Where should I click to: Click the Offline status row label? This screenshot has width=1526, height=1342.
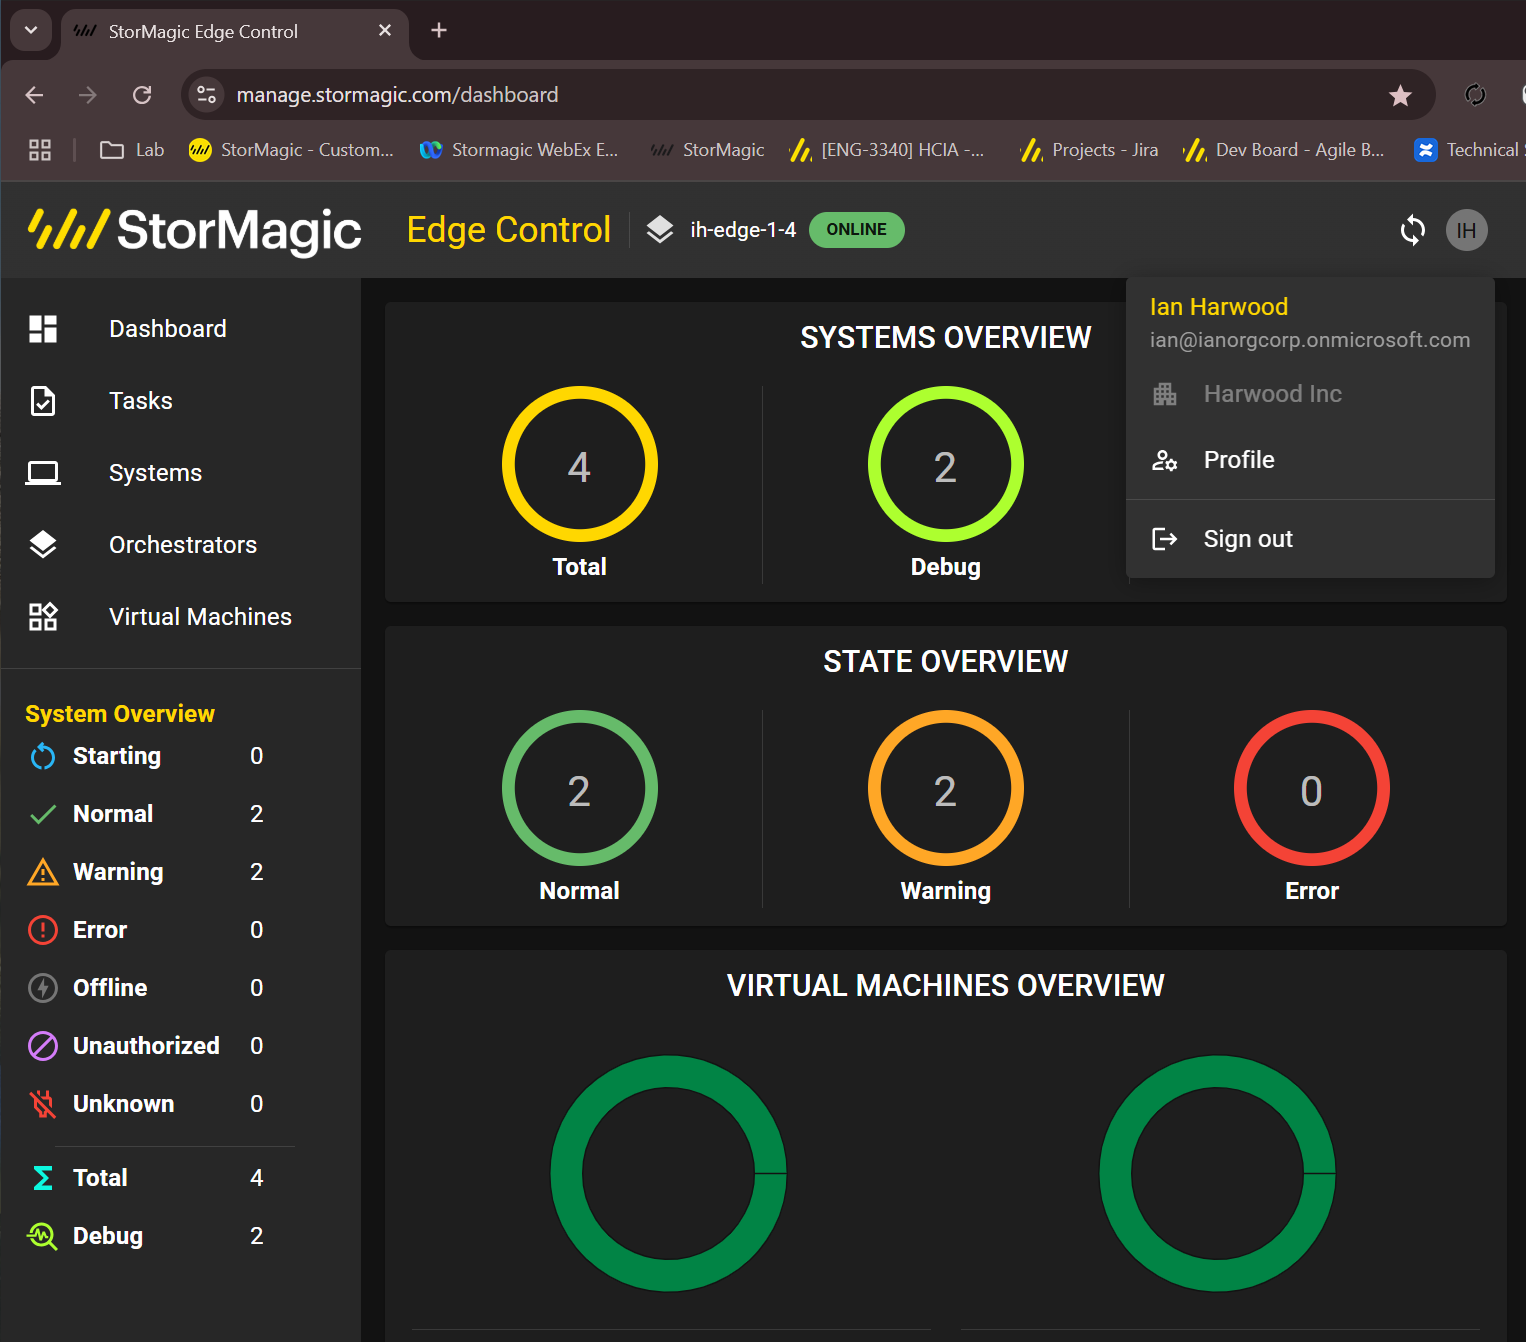coord(110,988)
